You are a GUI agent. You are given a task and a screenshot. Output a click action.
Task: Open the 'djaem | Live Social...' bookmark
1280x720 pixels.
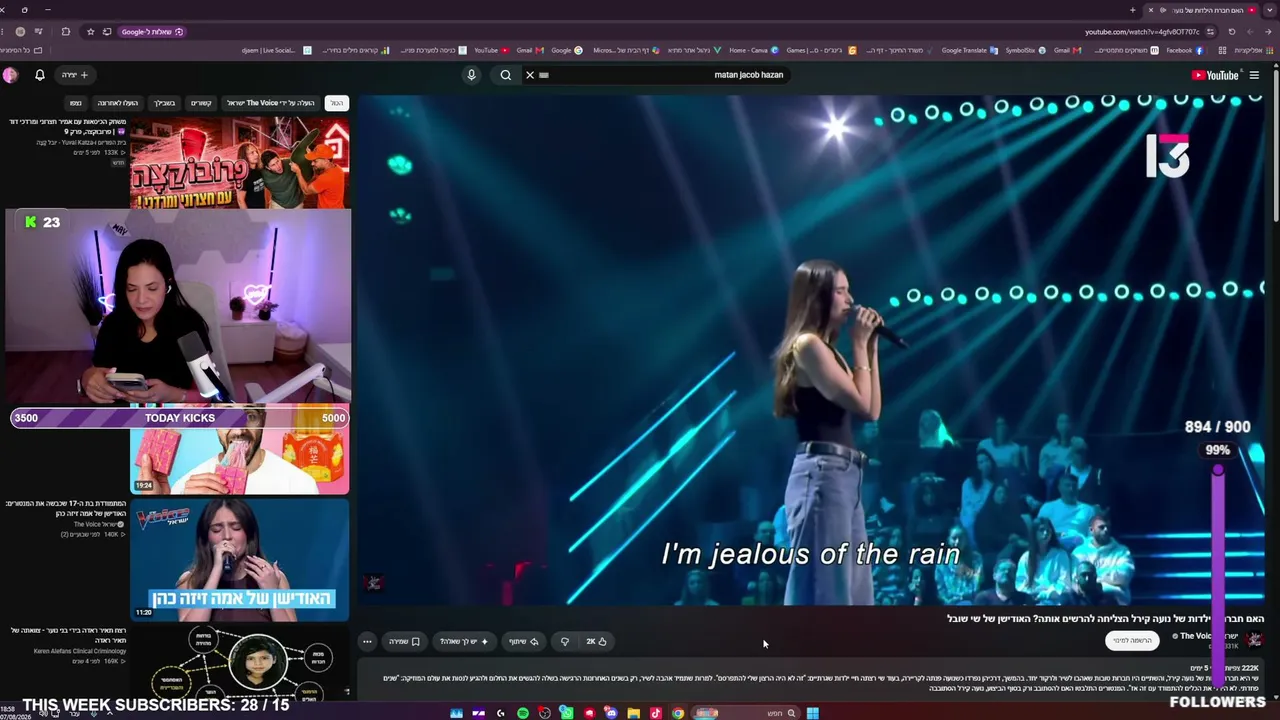(x=276, y=50)
